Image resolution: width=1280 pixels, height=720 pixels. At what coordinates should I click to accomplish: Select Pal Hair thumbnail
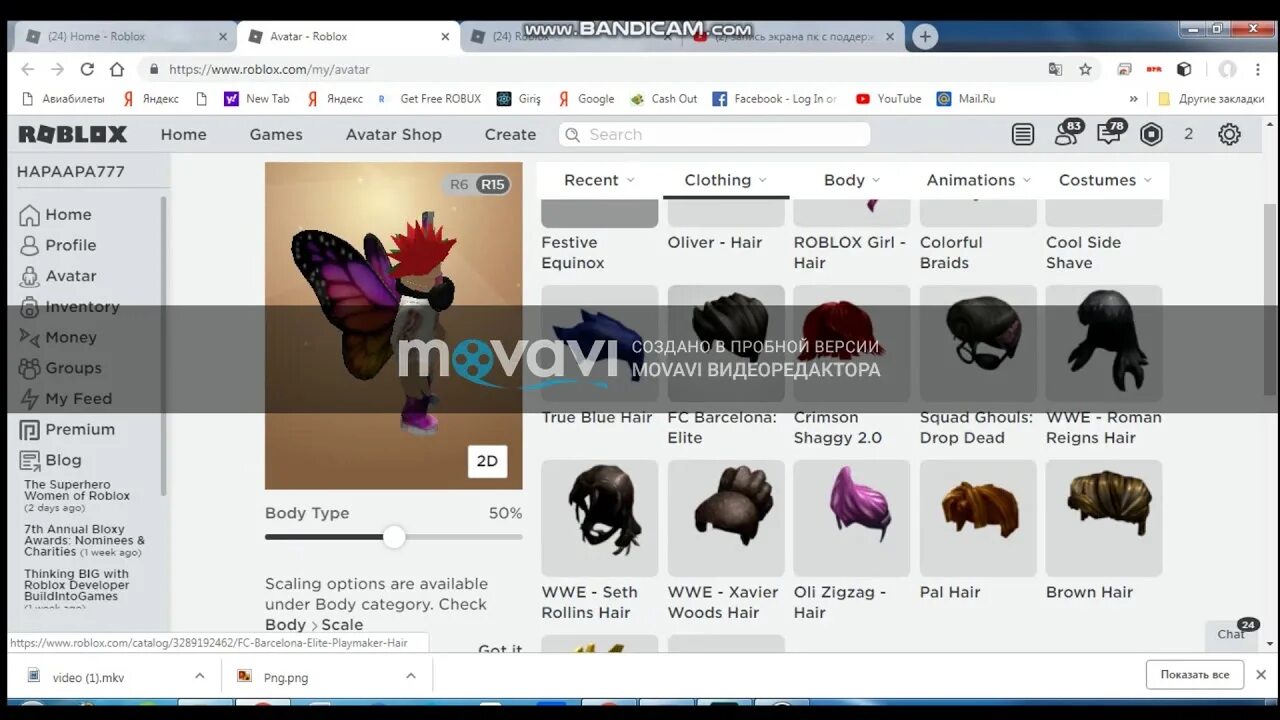point(978,518)
